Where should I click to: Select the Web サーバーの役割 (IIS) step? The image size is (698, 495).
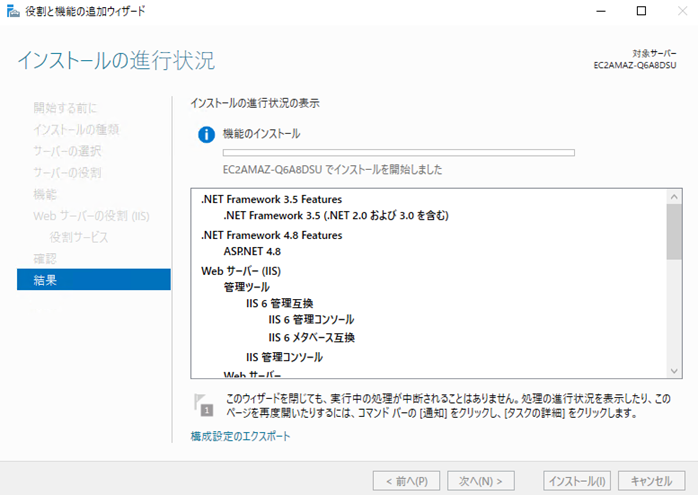[x=91, y=216]
